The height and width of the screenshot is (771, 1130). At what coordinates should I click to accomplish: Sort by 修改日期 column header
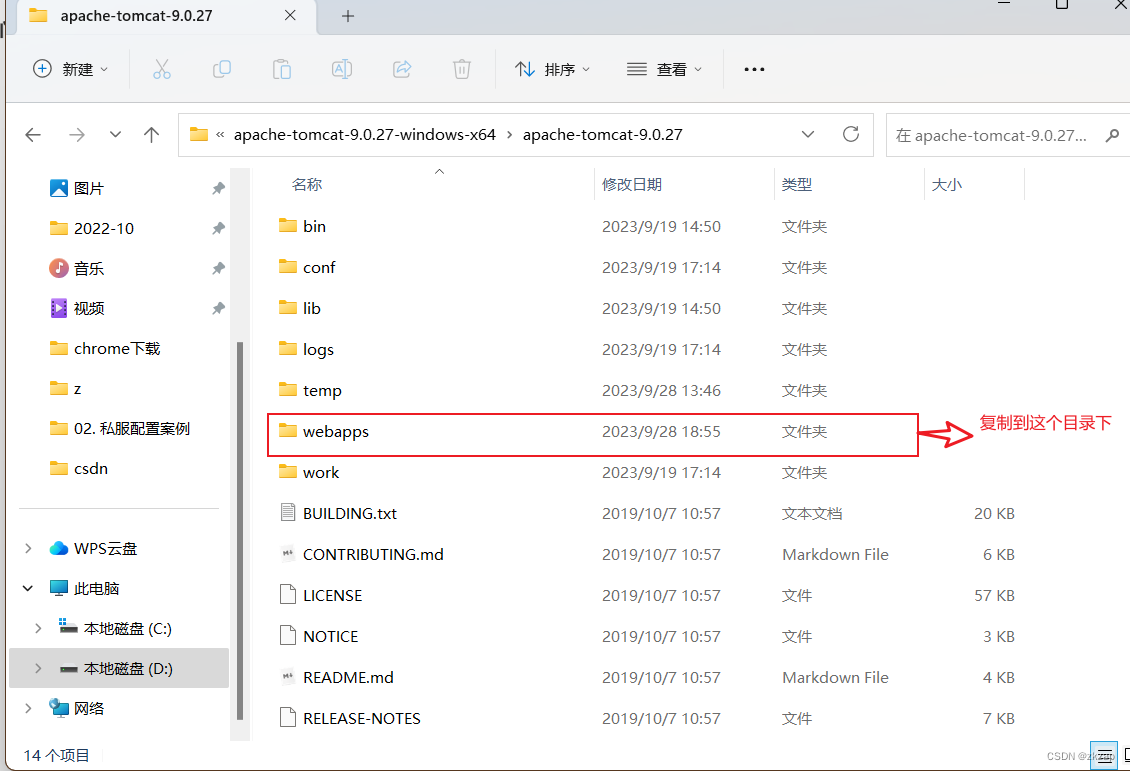click(x=632, y=184)
